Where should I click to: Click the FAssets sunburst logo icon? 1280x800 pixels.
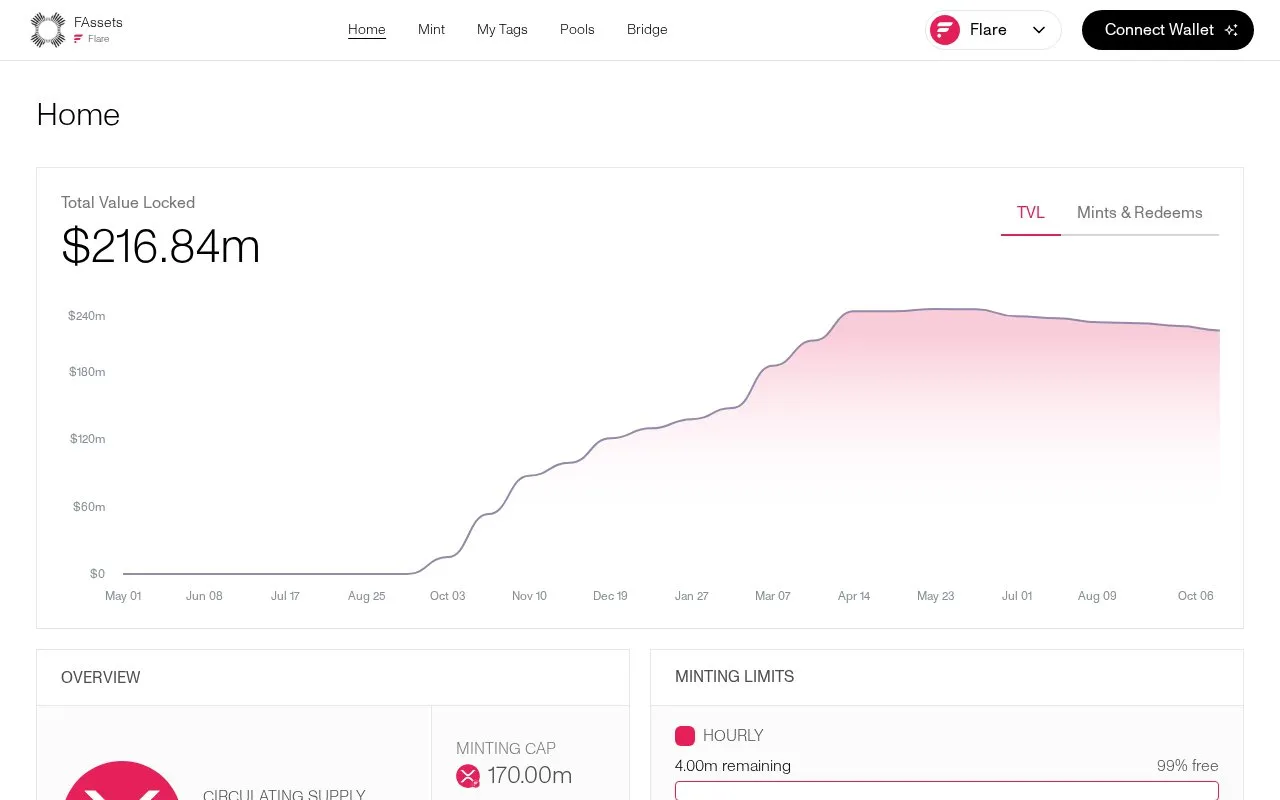pyautogui.click(x=48, y=30)
